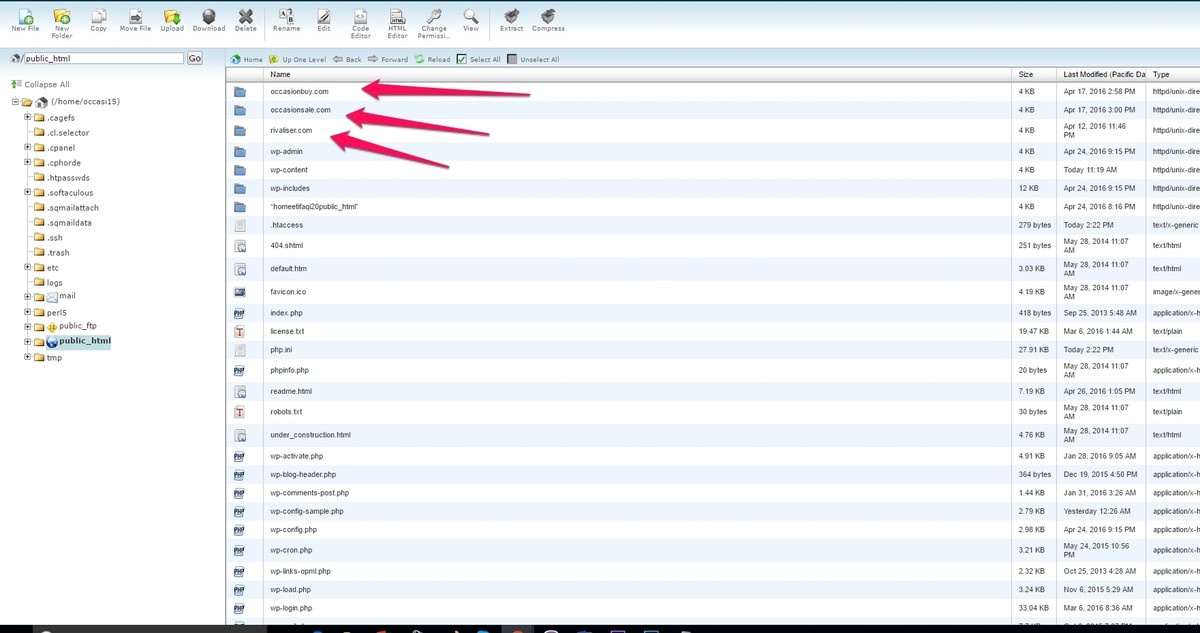
Task: Click the Go button next to path
Action: (194, 58)
